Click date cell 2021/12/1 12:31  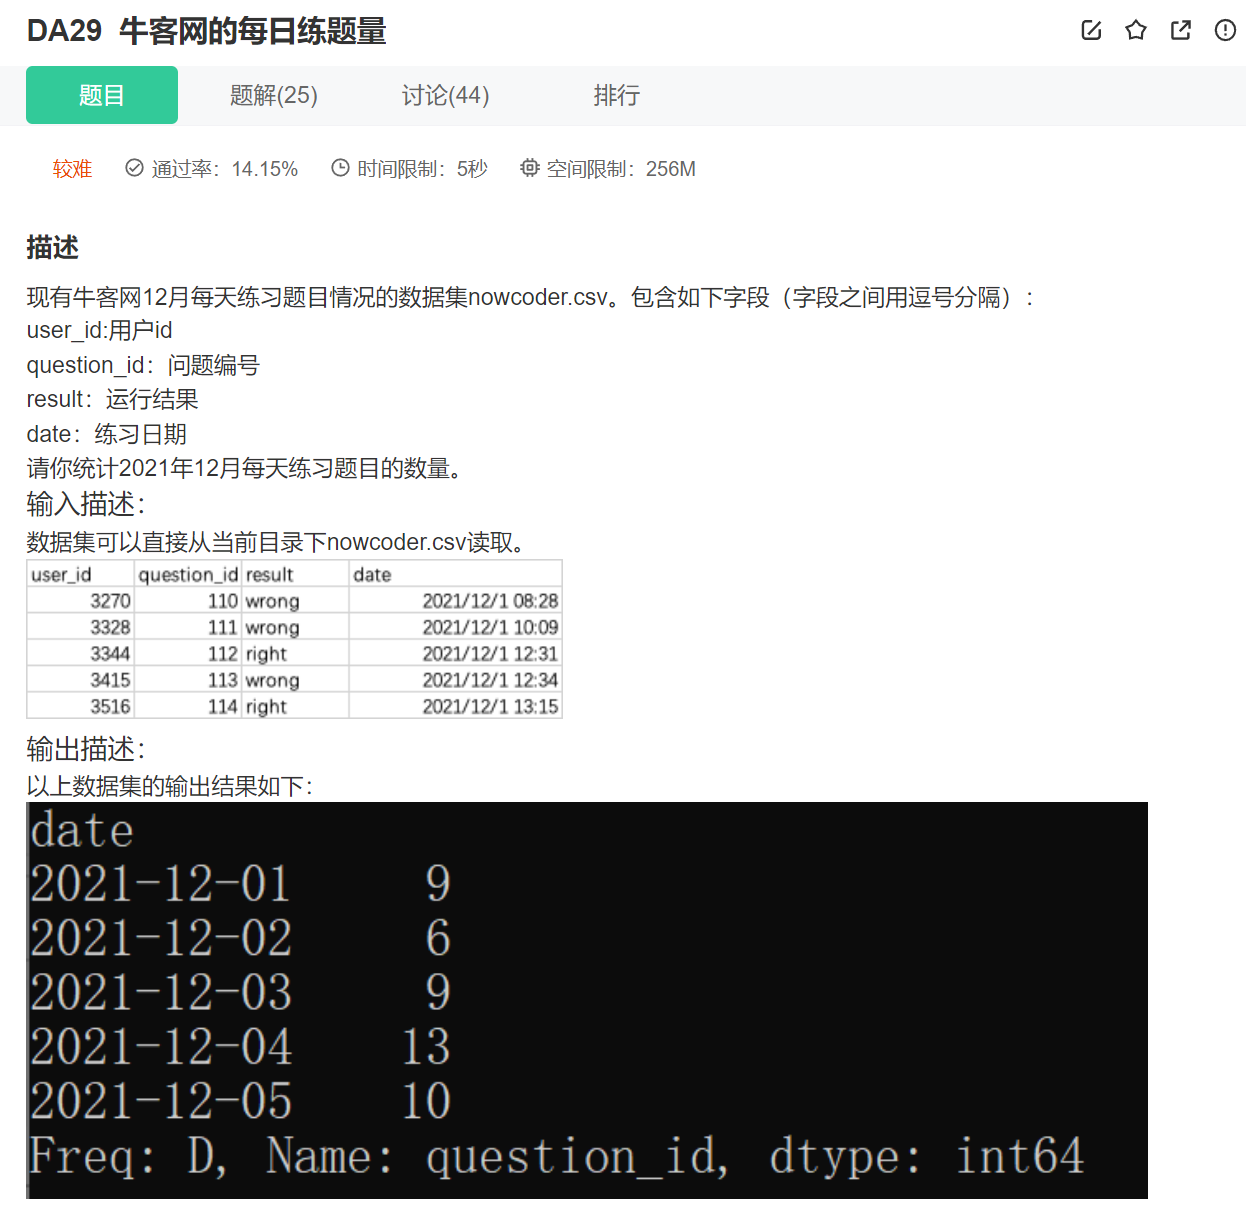click(456, 653)
